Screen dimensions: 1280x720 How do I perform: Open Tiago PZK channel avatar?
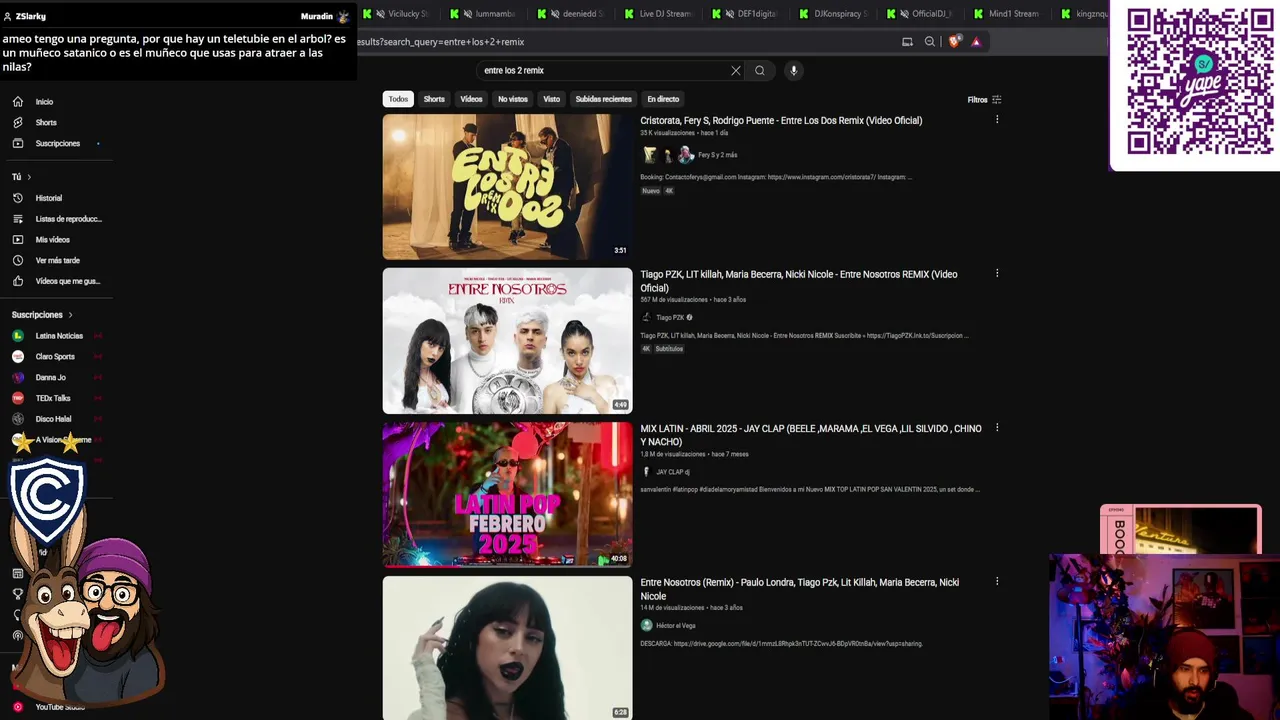646,317
